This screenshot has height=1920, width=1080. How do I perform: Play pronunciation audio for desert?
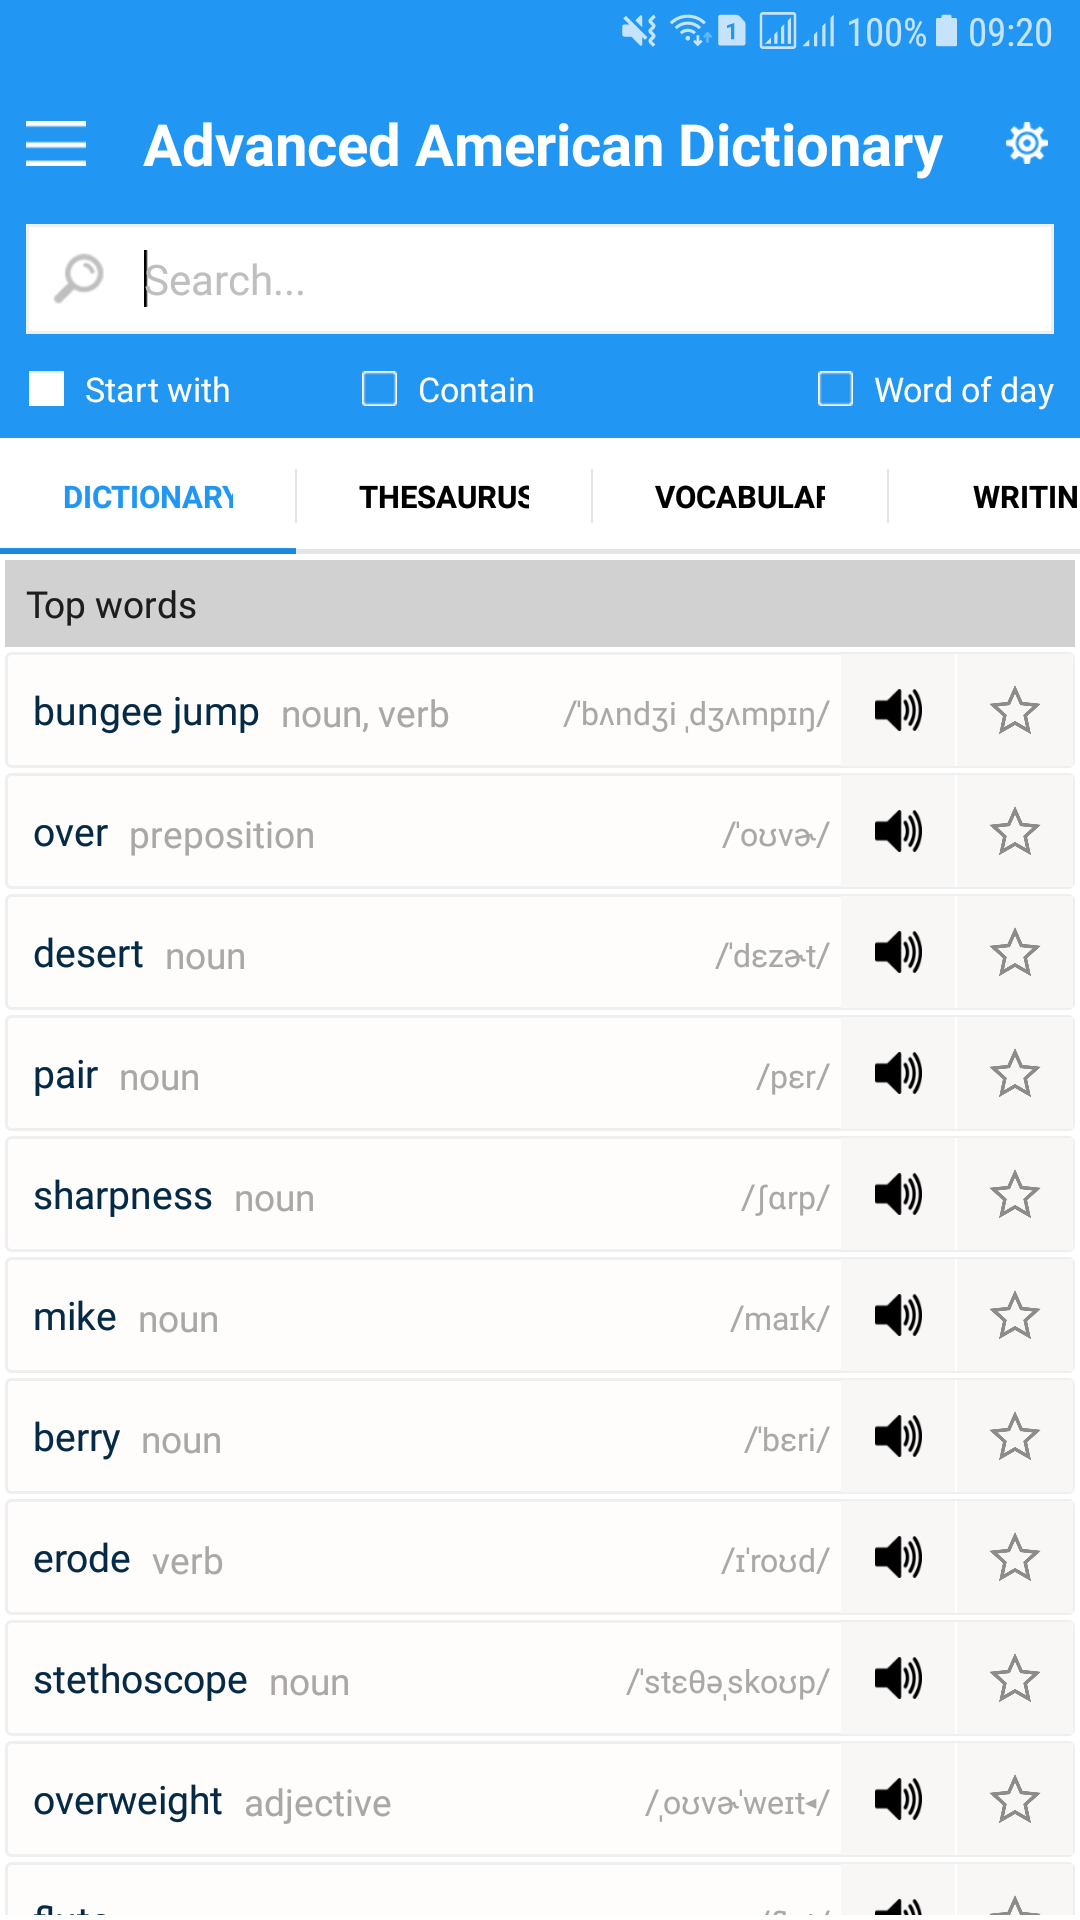898,953
